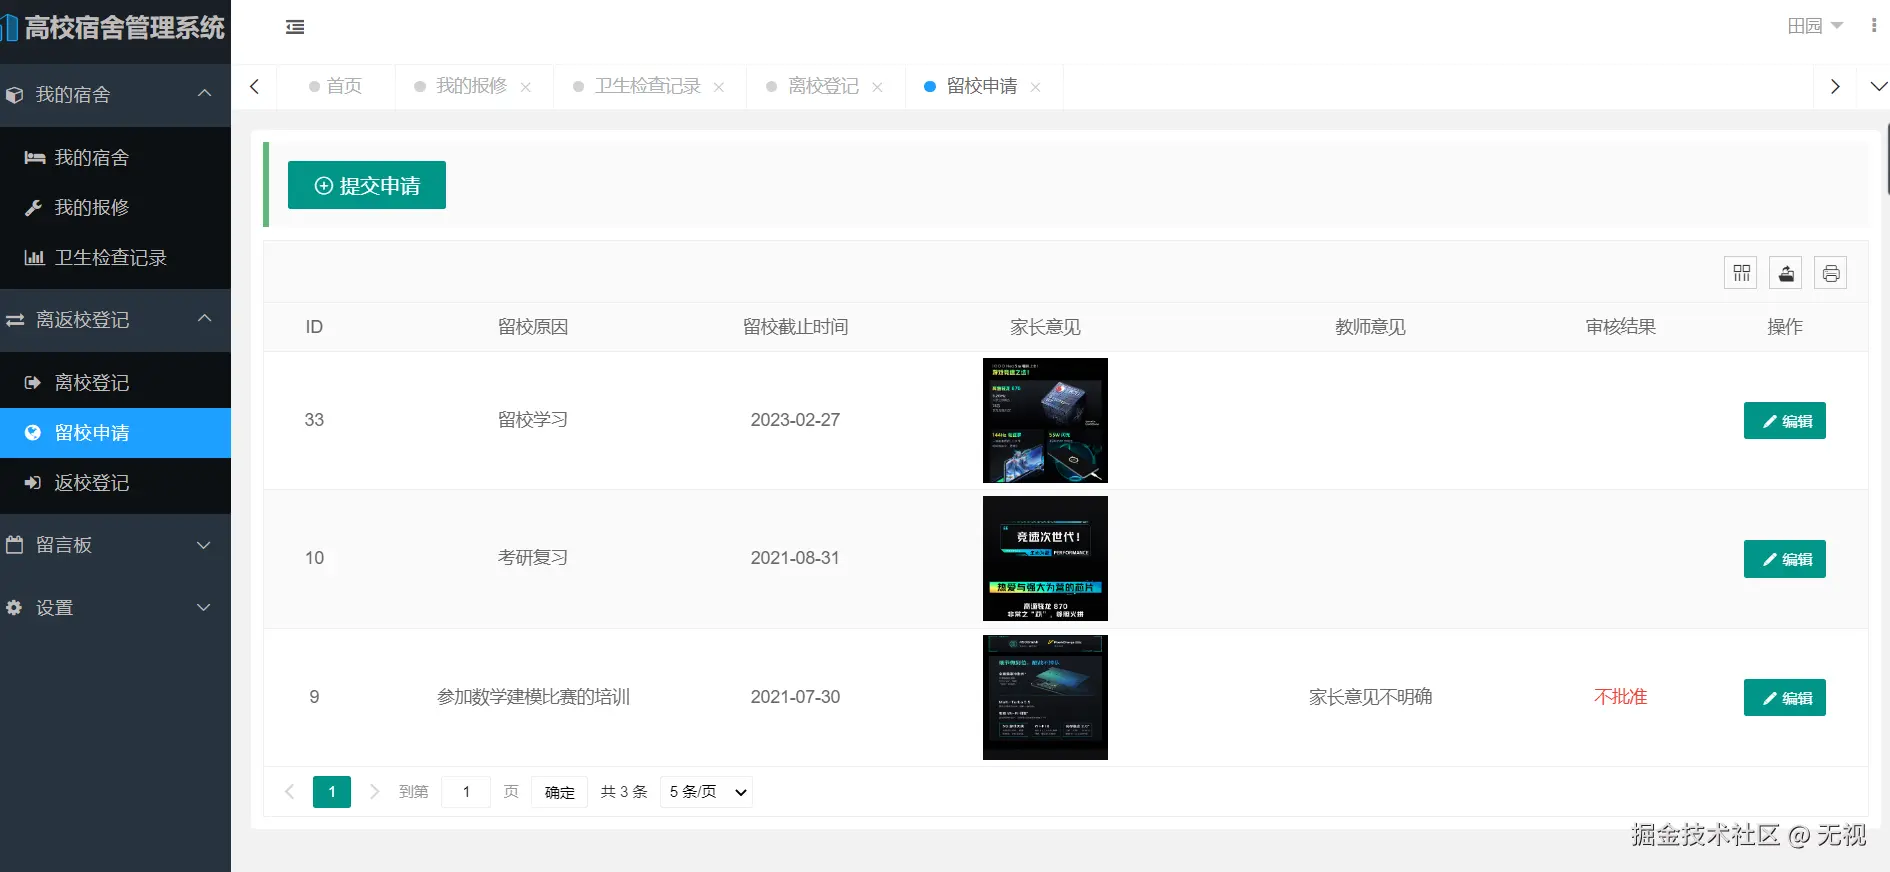Edit the record with ID 33
Screen dimensions: 1890x872
1784,421
